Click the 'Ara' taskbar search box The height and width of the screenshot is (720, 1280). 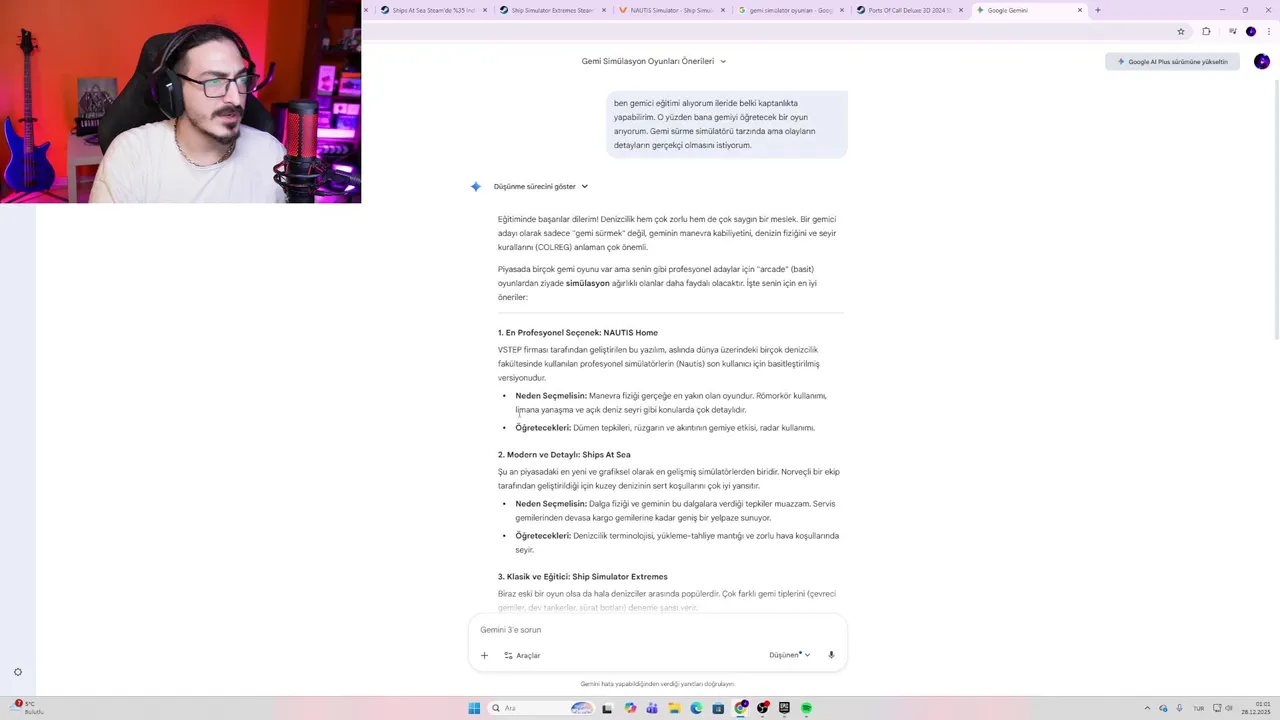541,708
